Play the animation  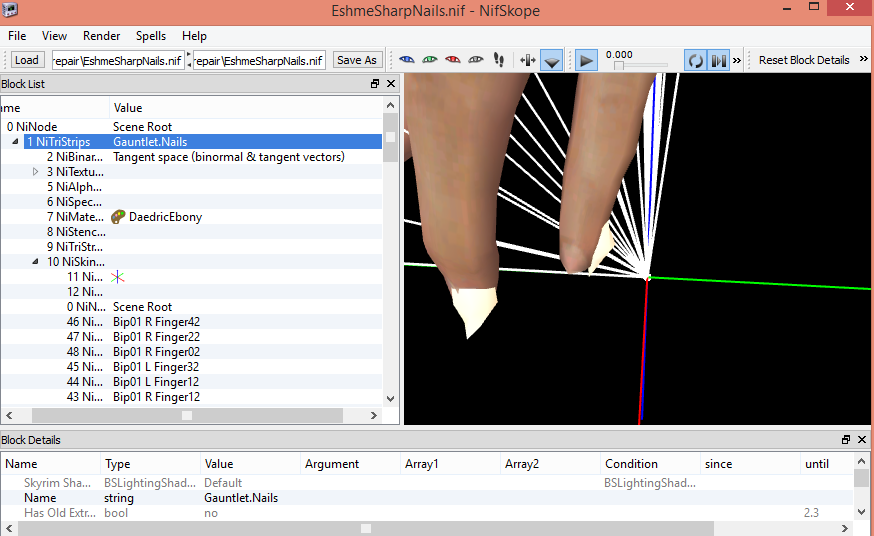pyautogui.click(x=586, y=60)
